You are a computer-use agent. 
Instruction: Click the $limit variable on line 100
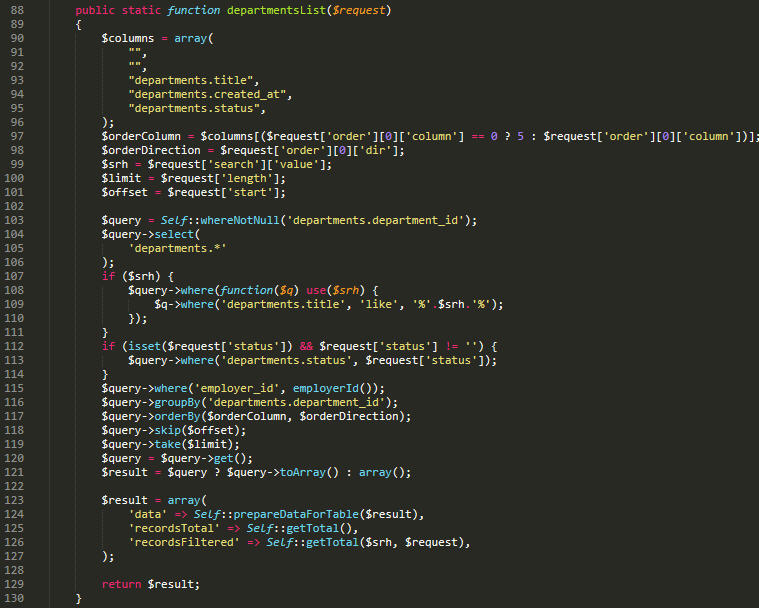tap(121, 179)
